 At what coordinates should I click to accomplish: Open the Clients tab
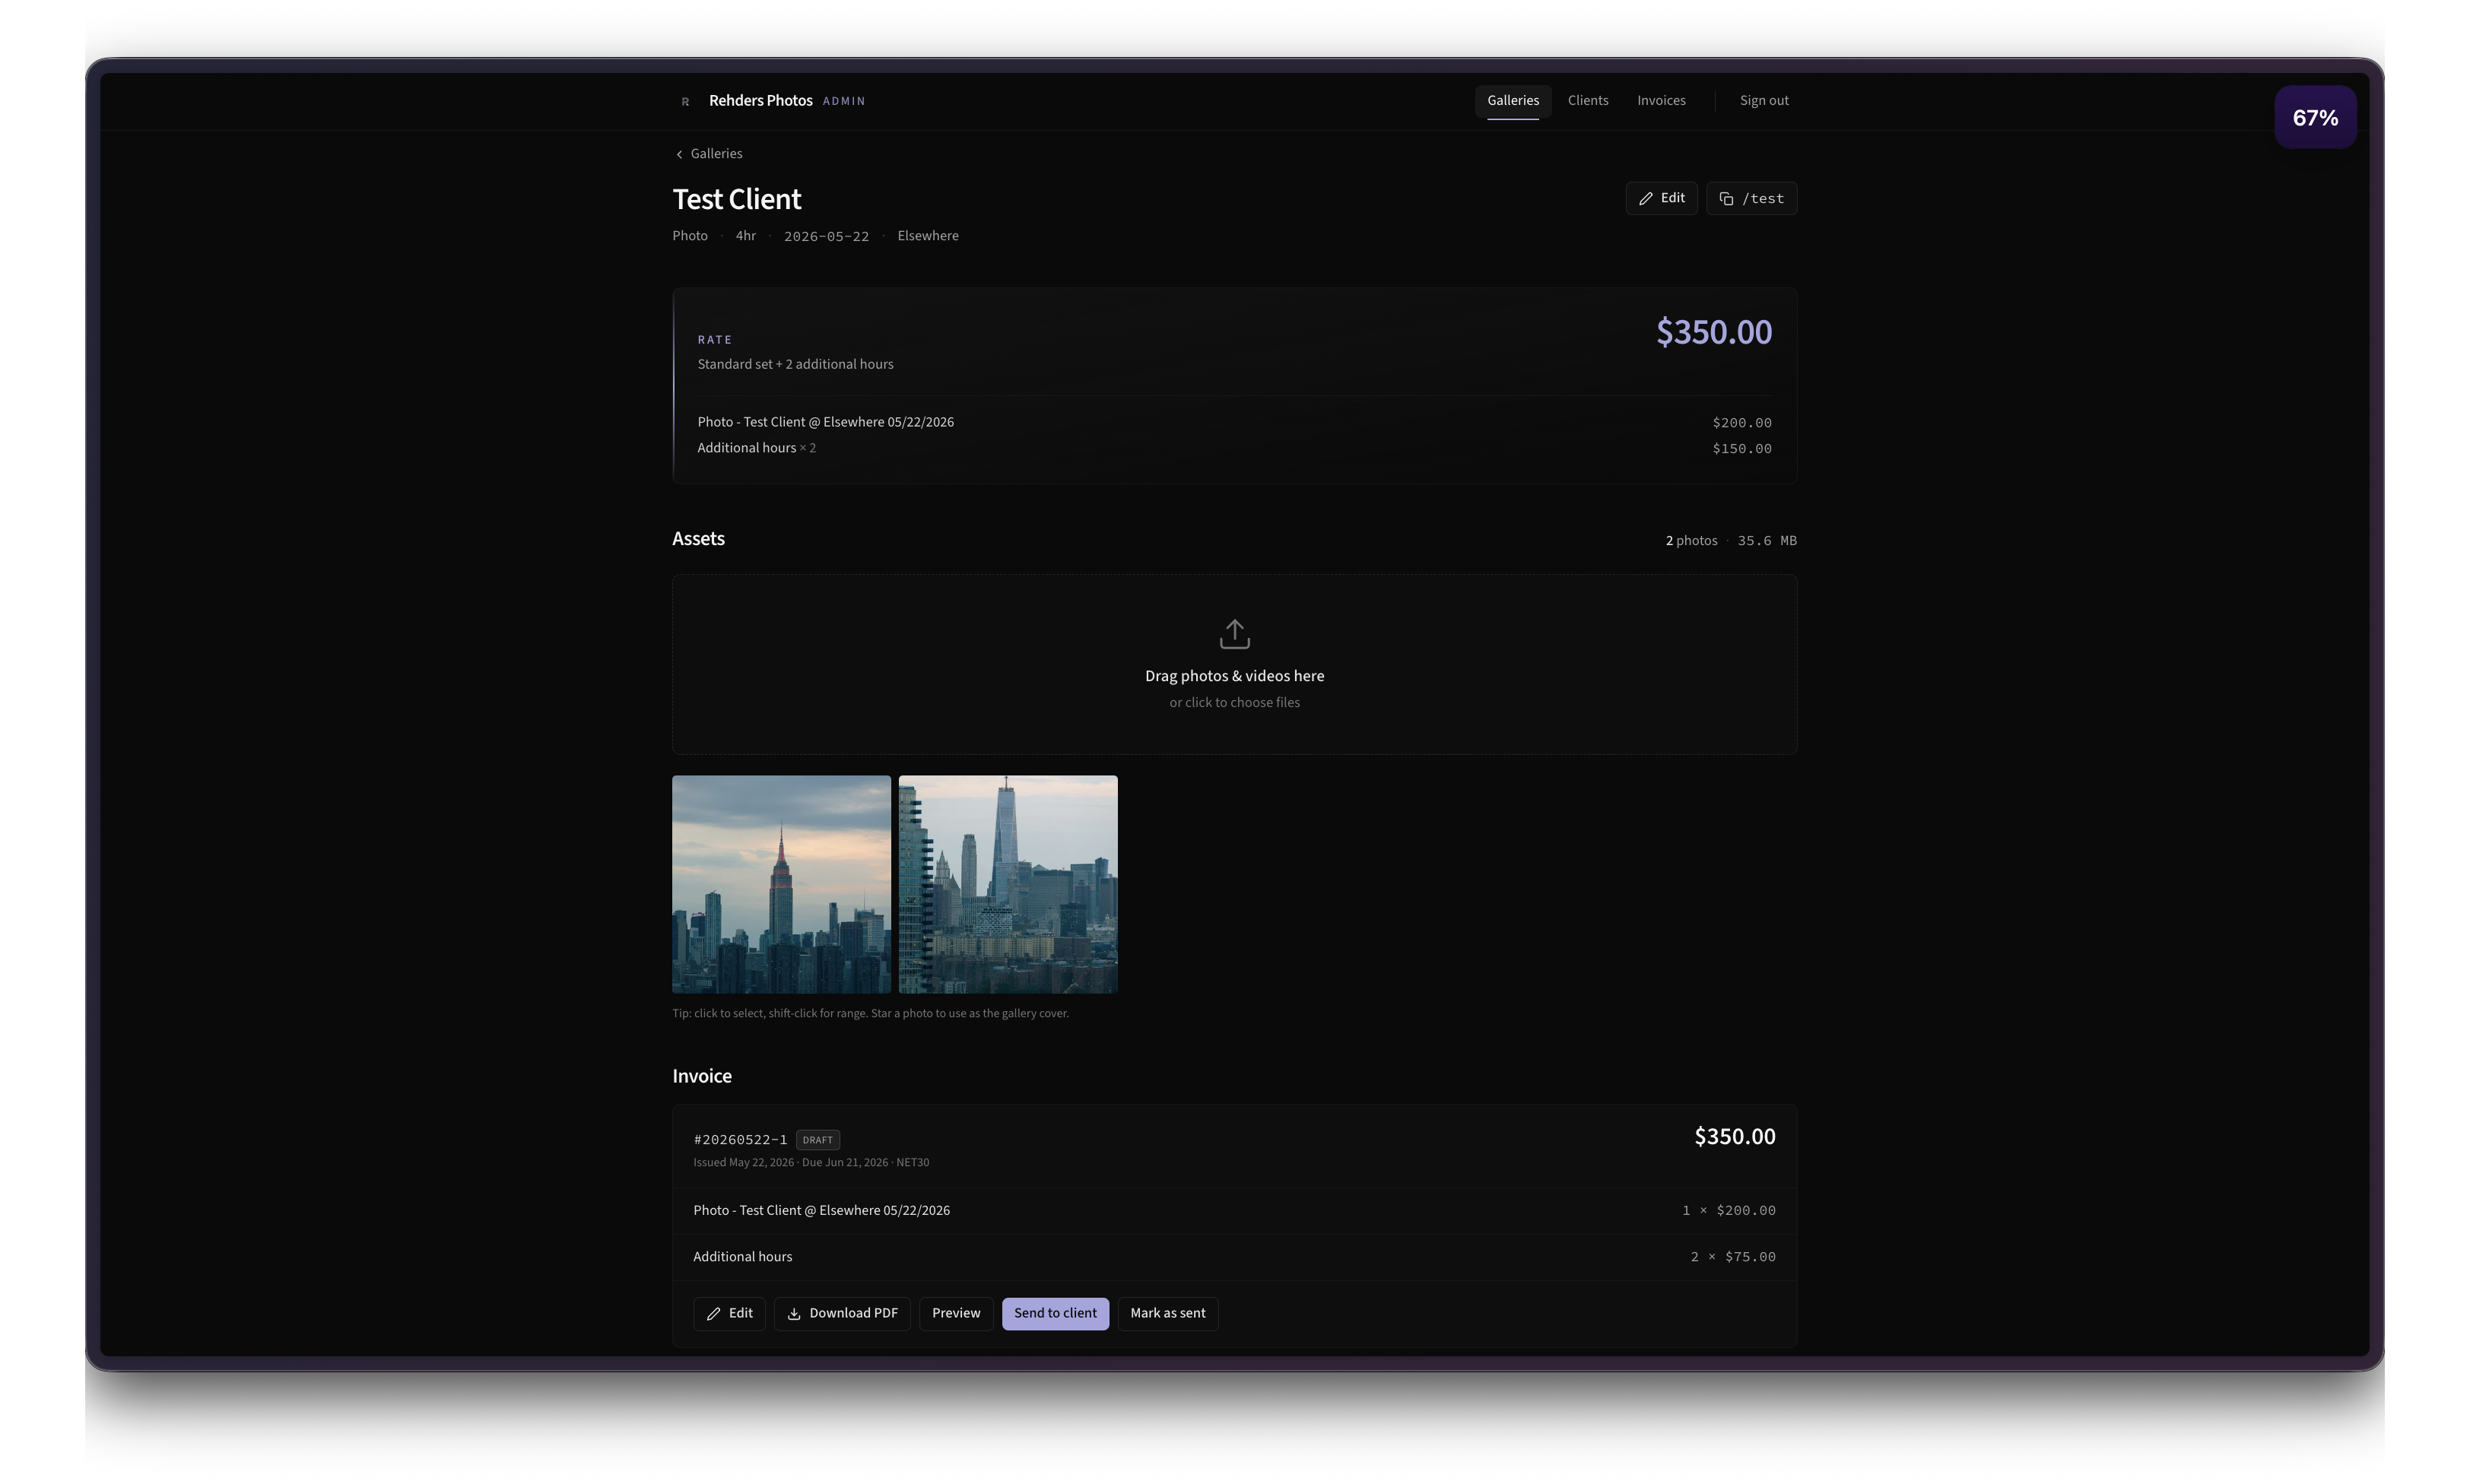(1587, 101)
